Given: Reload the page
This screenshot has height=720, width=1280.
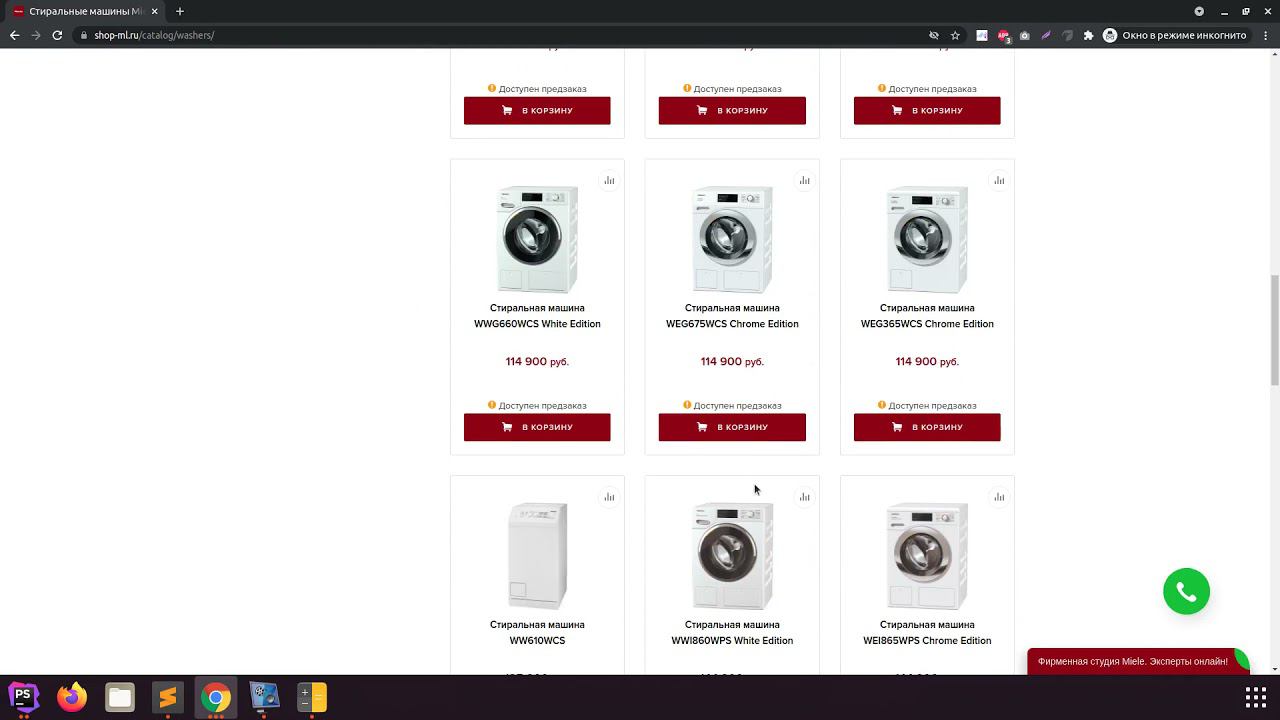Looking at the screenshot, I should [57, 35].
